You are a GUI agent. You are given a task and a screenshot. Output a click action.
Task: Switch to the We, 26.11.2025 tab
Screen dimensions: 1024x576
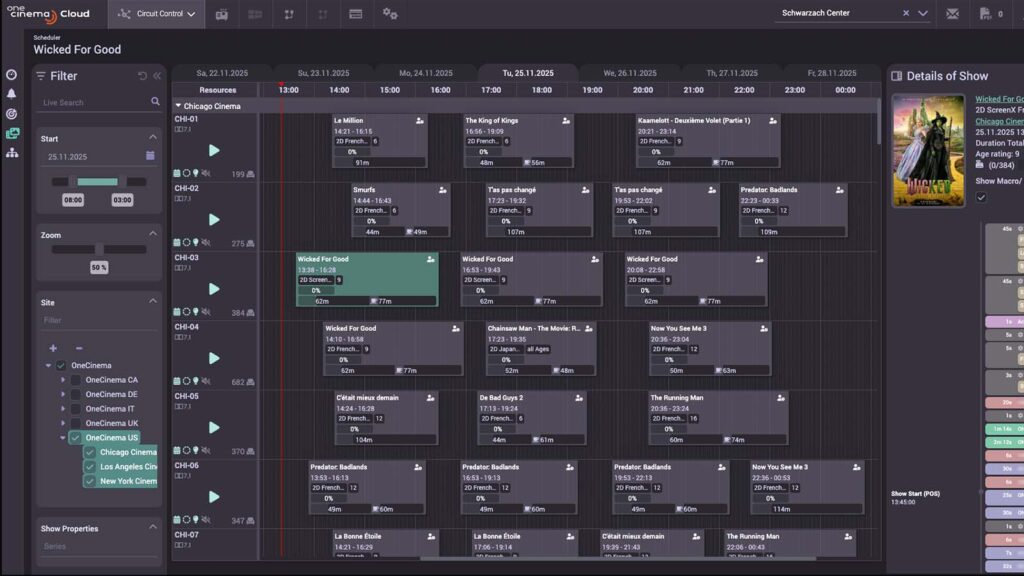[x=629, y=73]
